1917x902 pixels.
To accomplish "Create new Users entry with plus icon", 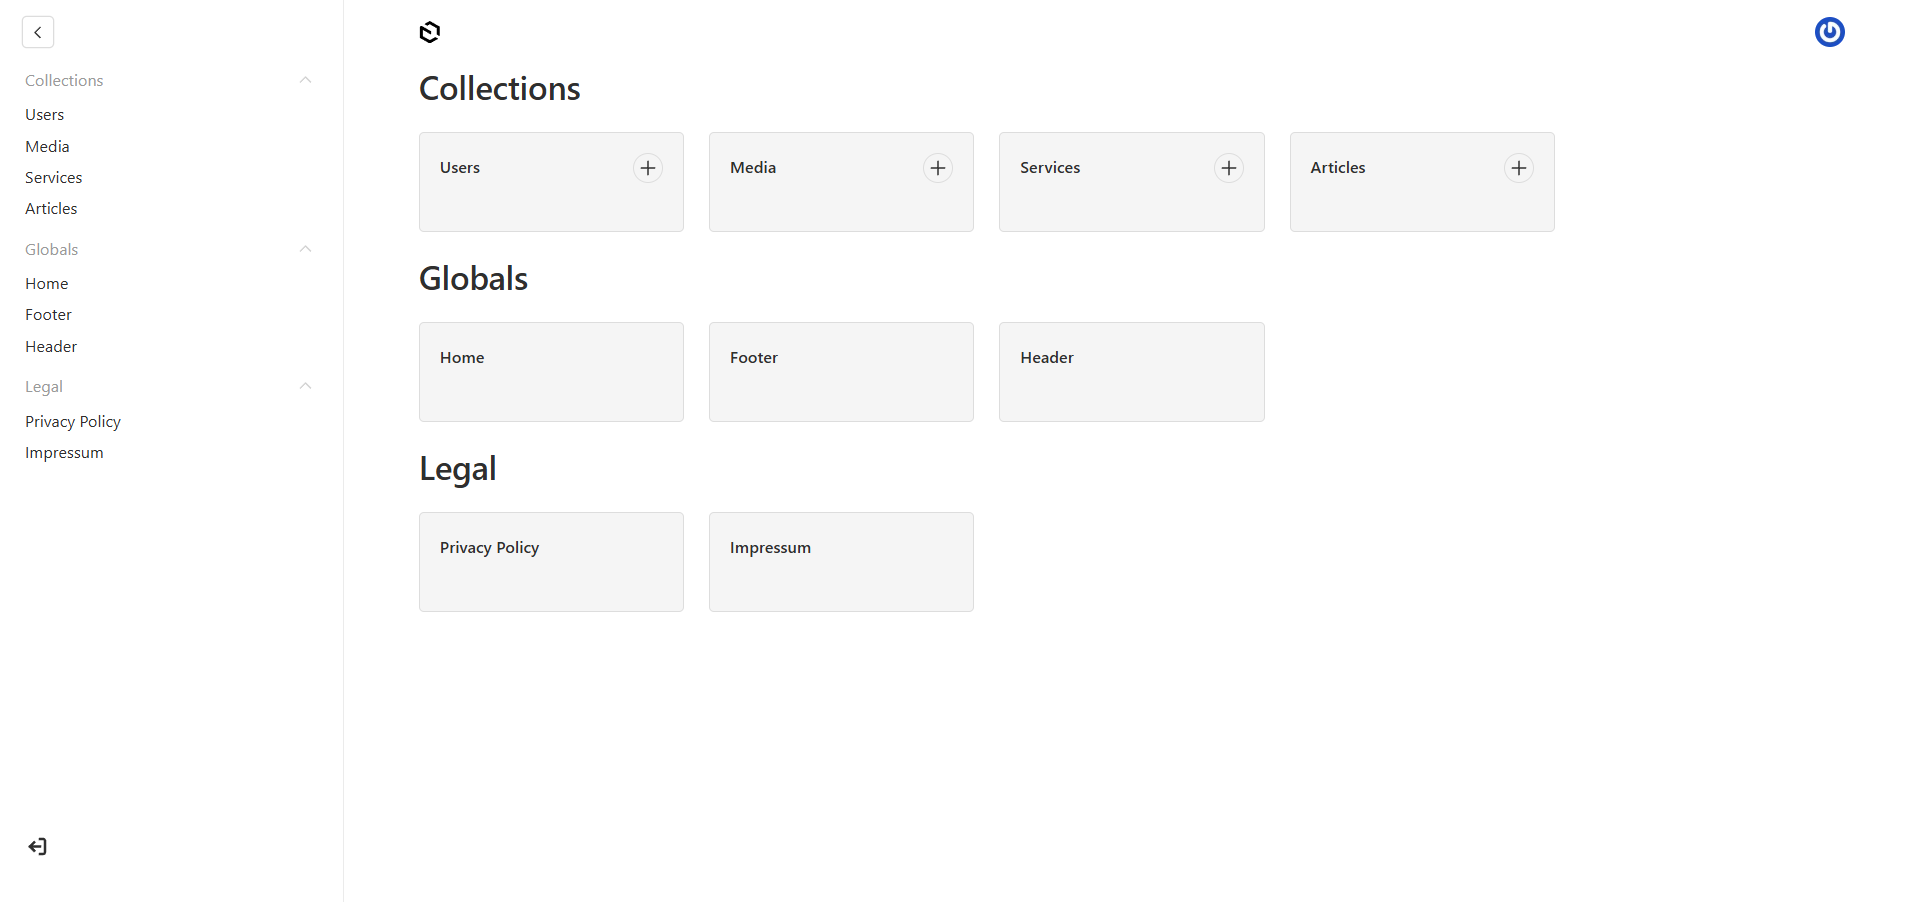I will coord(648,168).
